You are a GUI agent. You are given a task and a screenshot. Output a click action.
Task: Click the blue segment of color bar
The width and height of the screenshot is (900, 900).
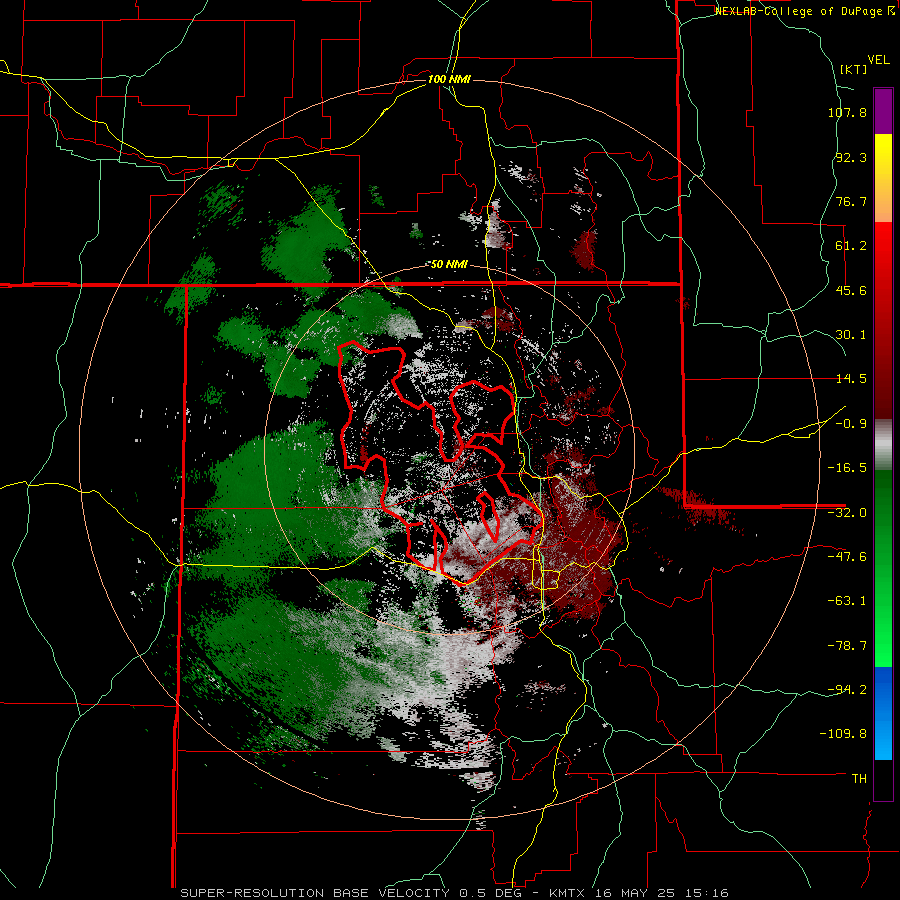883,713
